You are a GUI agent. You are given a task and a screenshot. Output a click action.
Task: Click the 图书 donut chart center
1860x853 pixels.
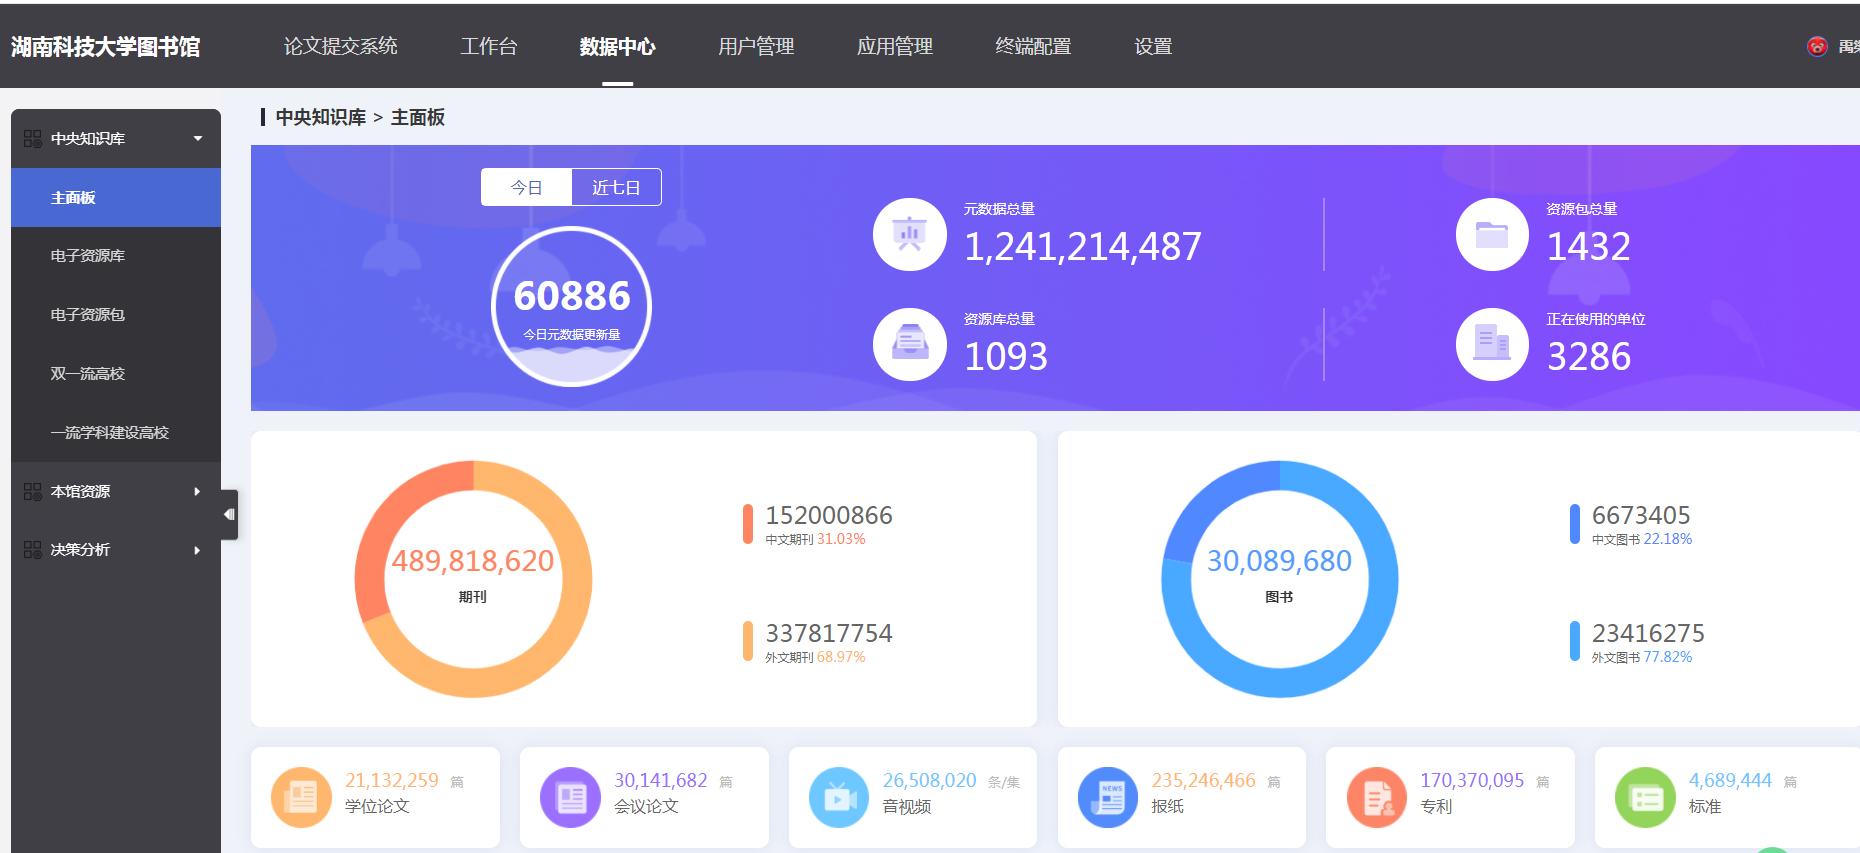(1280, 579)
